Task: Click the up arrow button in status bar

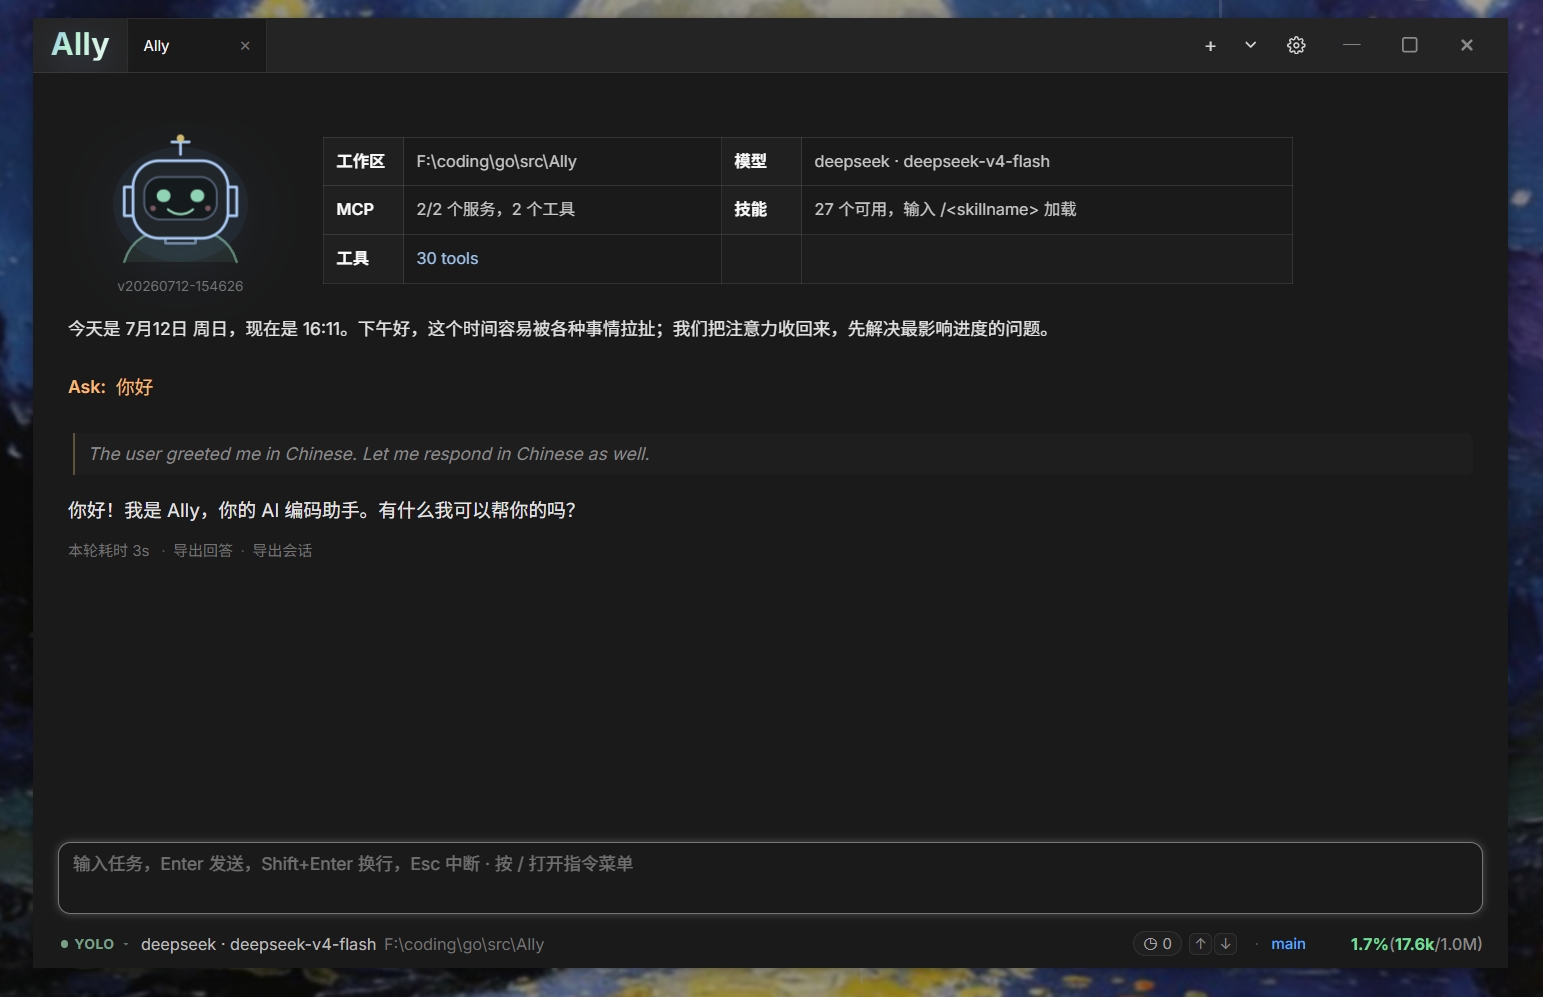Action: (x=1201, y=944)
